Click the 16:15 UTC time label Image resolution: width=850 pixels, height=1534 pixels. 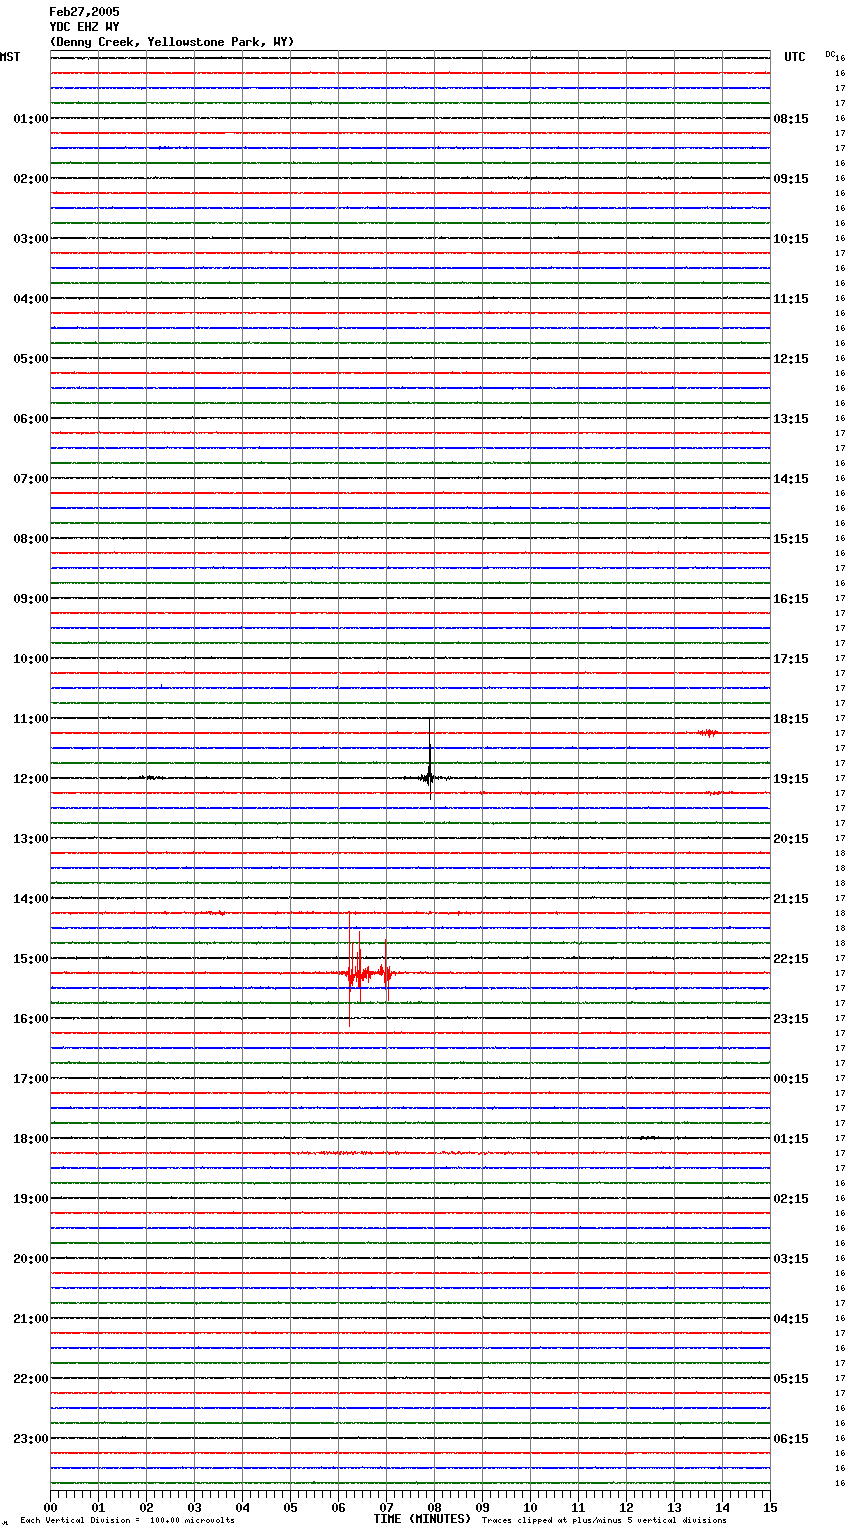pyautogui.click(x=791, y=599)
